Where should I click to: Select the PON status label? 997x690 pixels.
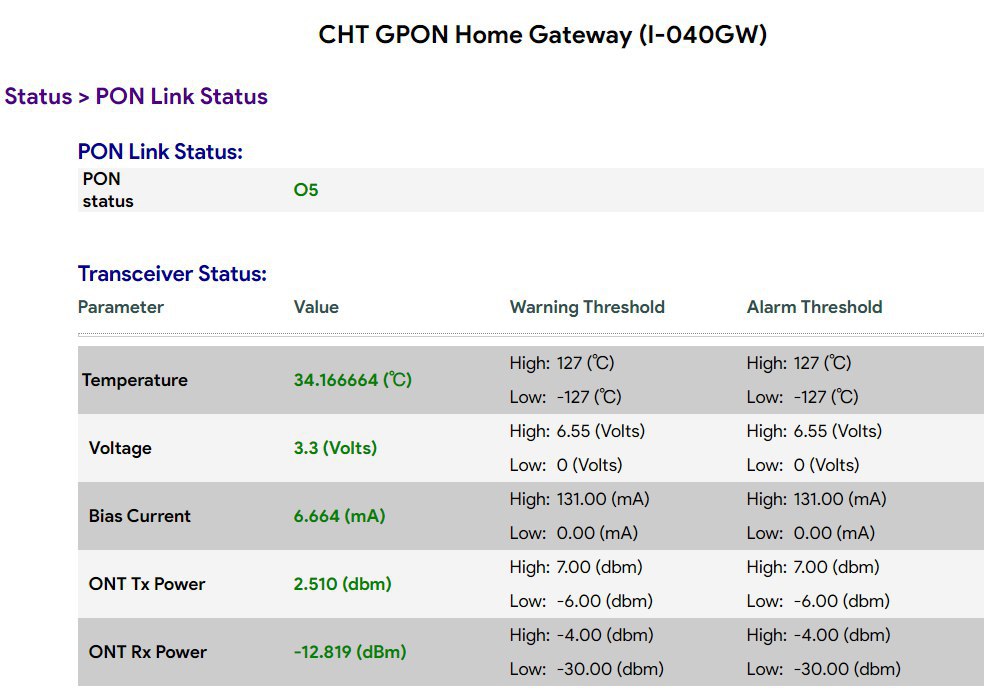click(107, 190)
